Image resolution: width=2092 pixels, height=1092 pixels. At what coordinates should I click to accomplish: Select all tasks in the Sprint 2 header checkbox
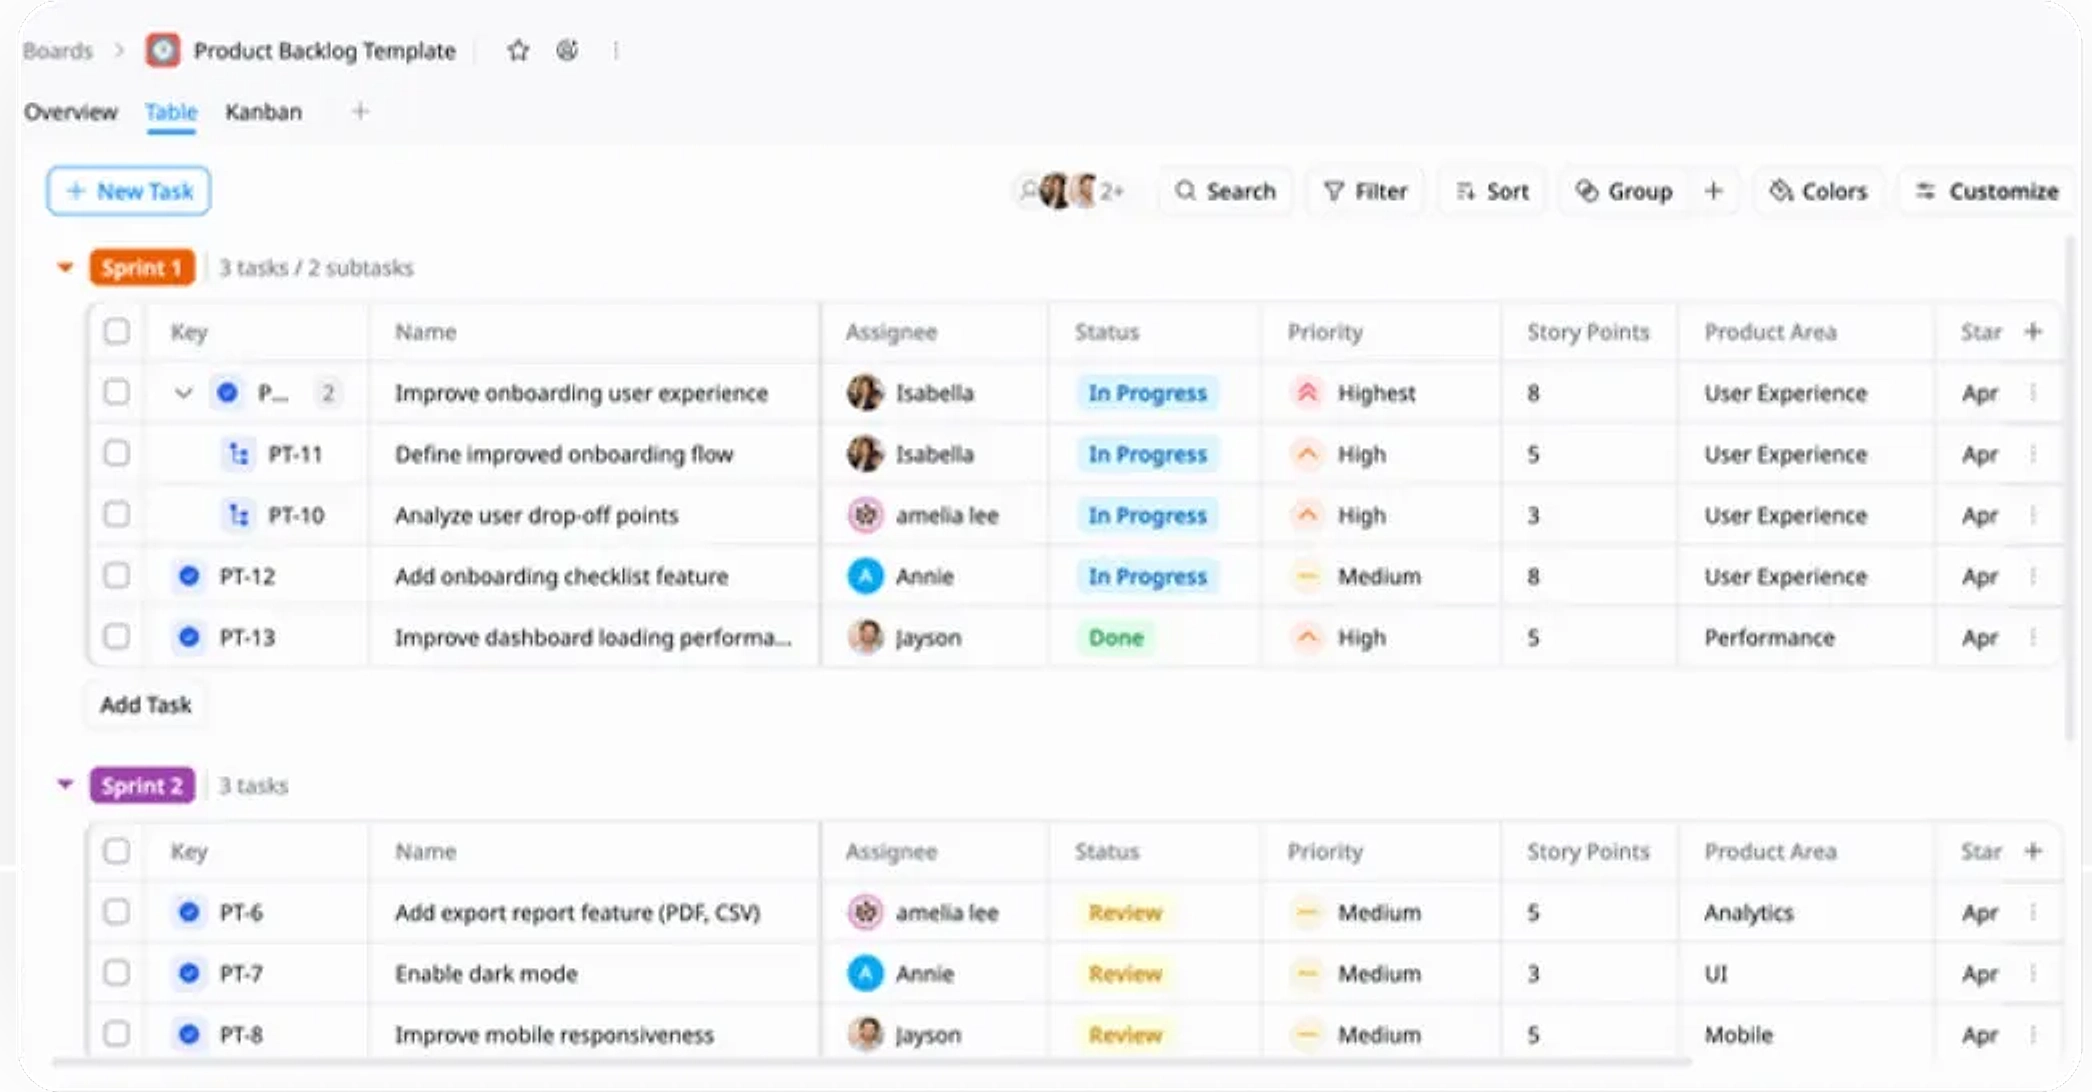[117, 851]
